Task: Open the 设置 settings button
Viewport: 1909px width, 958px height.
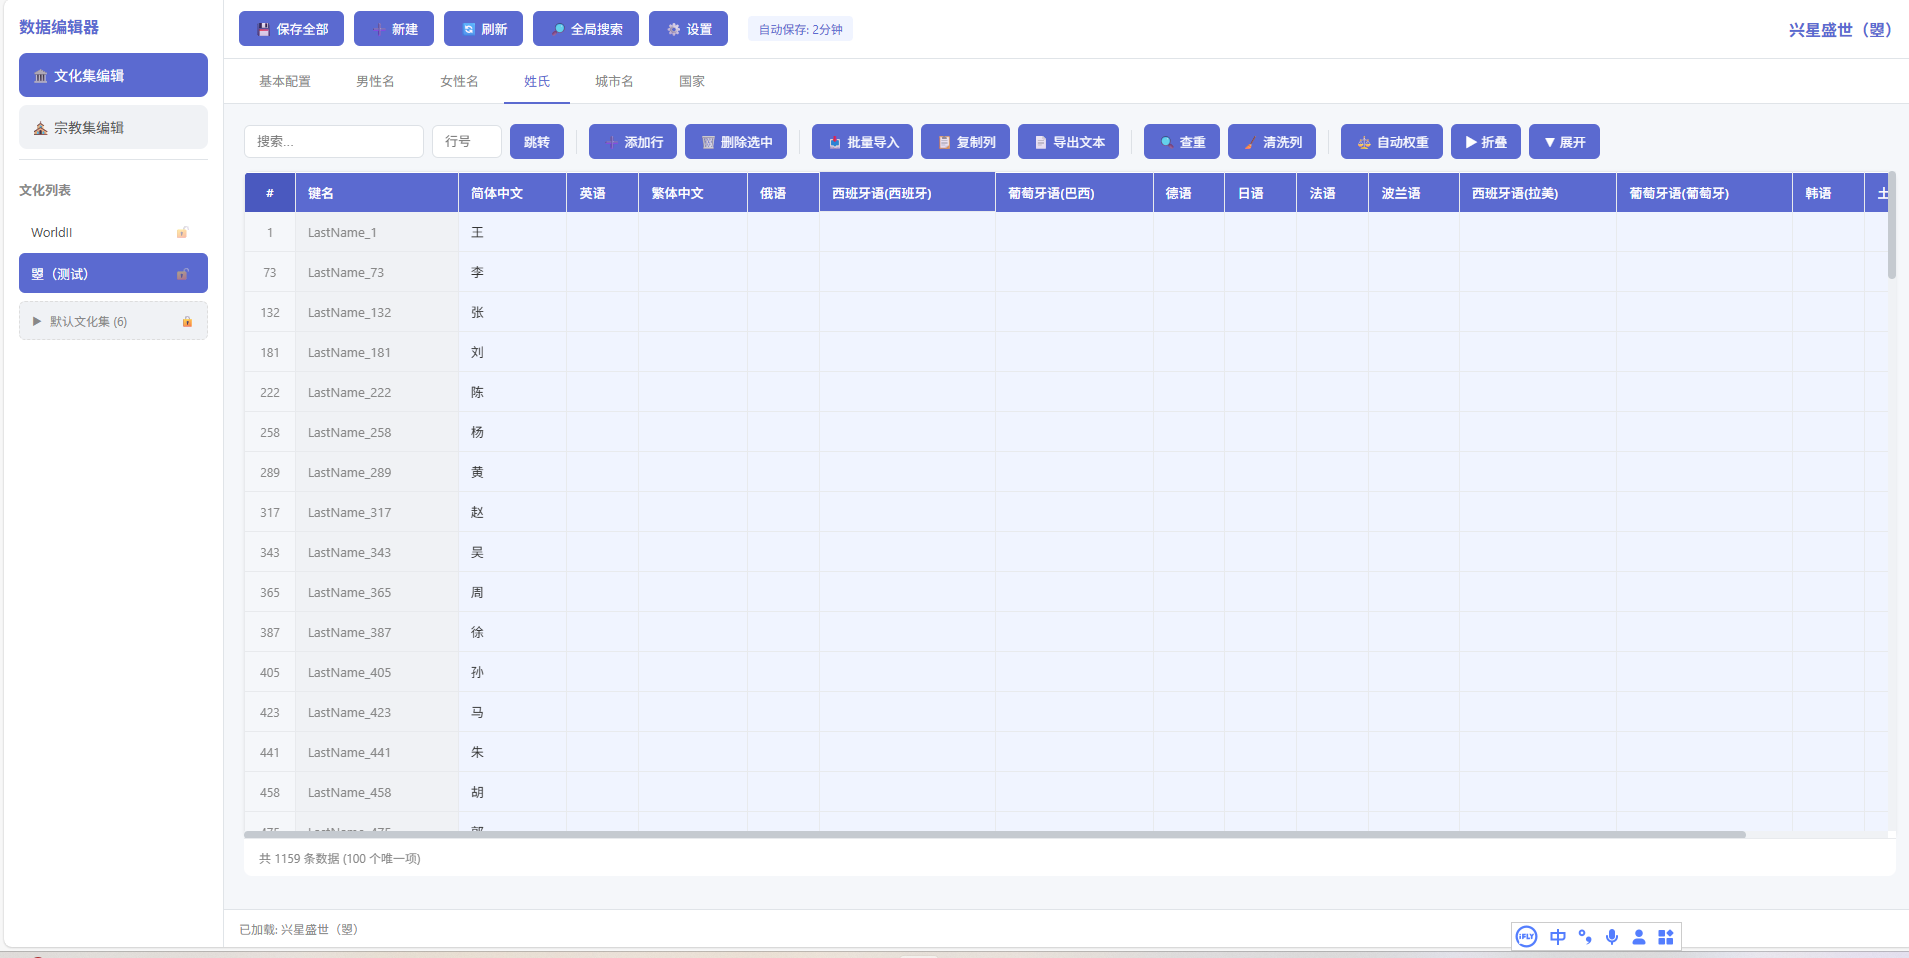Action: click(688, 29)
